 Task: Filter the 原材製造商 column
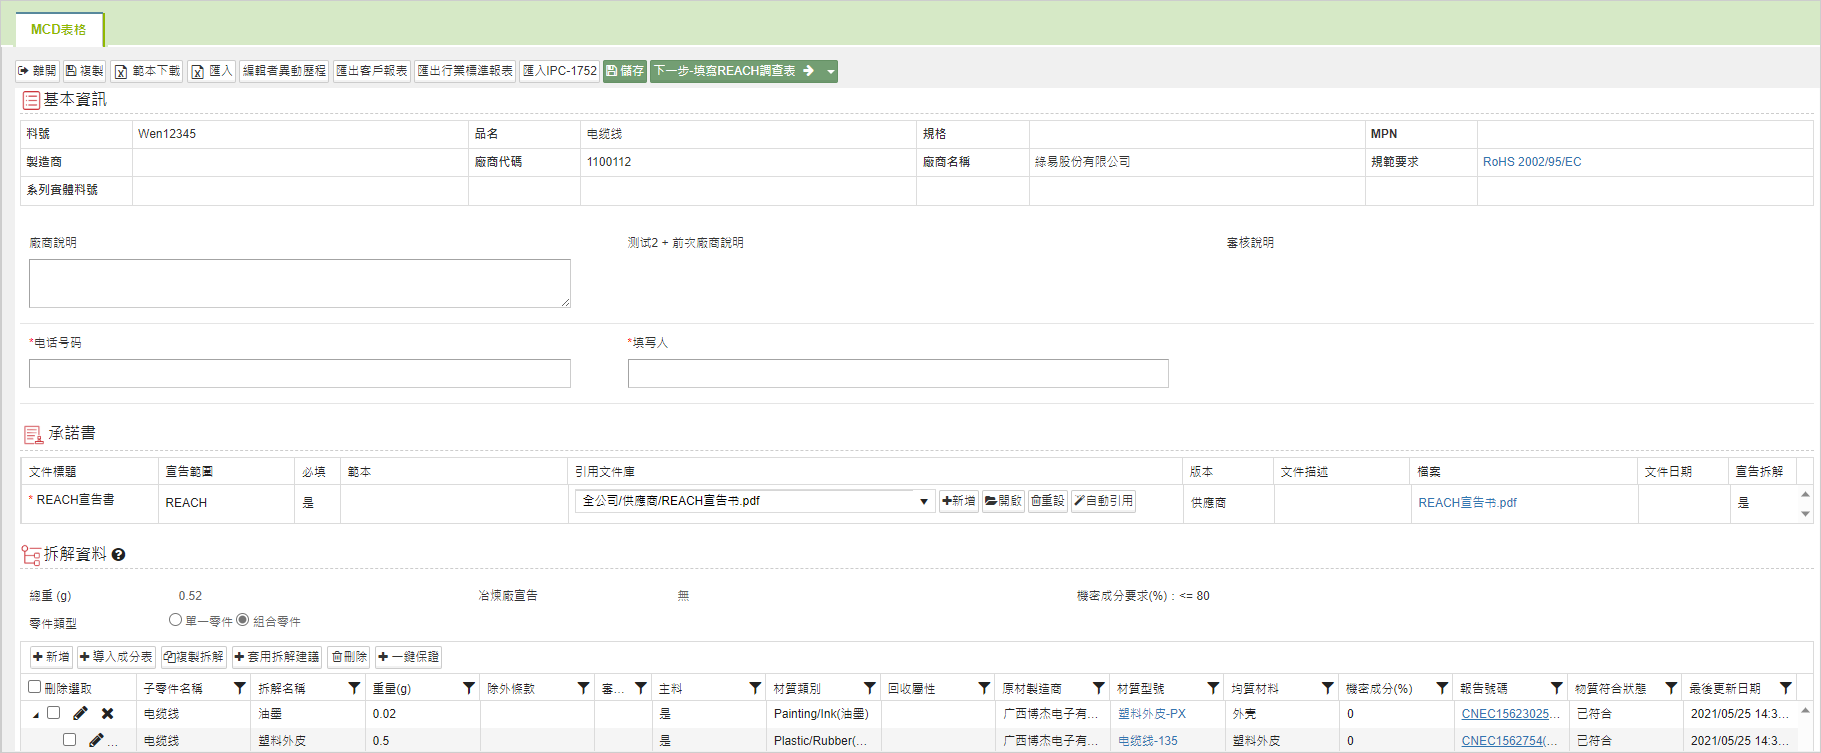pos(1099,688)
